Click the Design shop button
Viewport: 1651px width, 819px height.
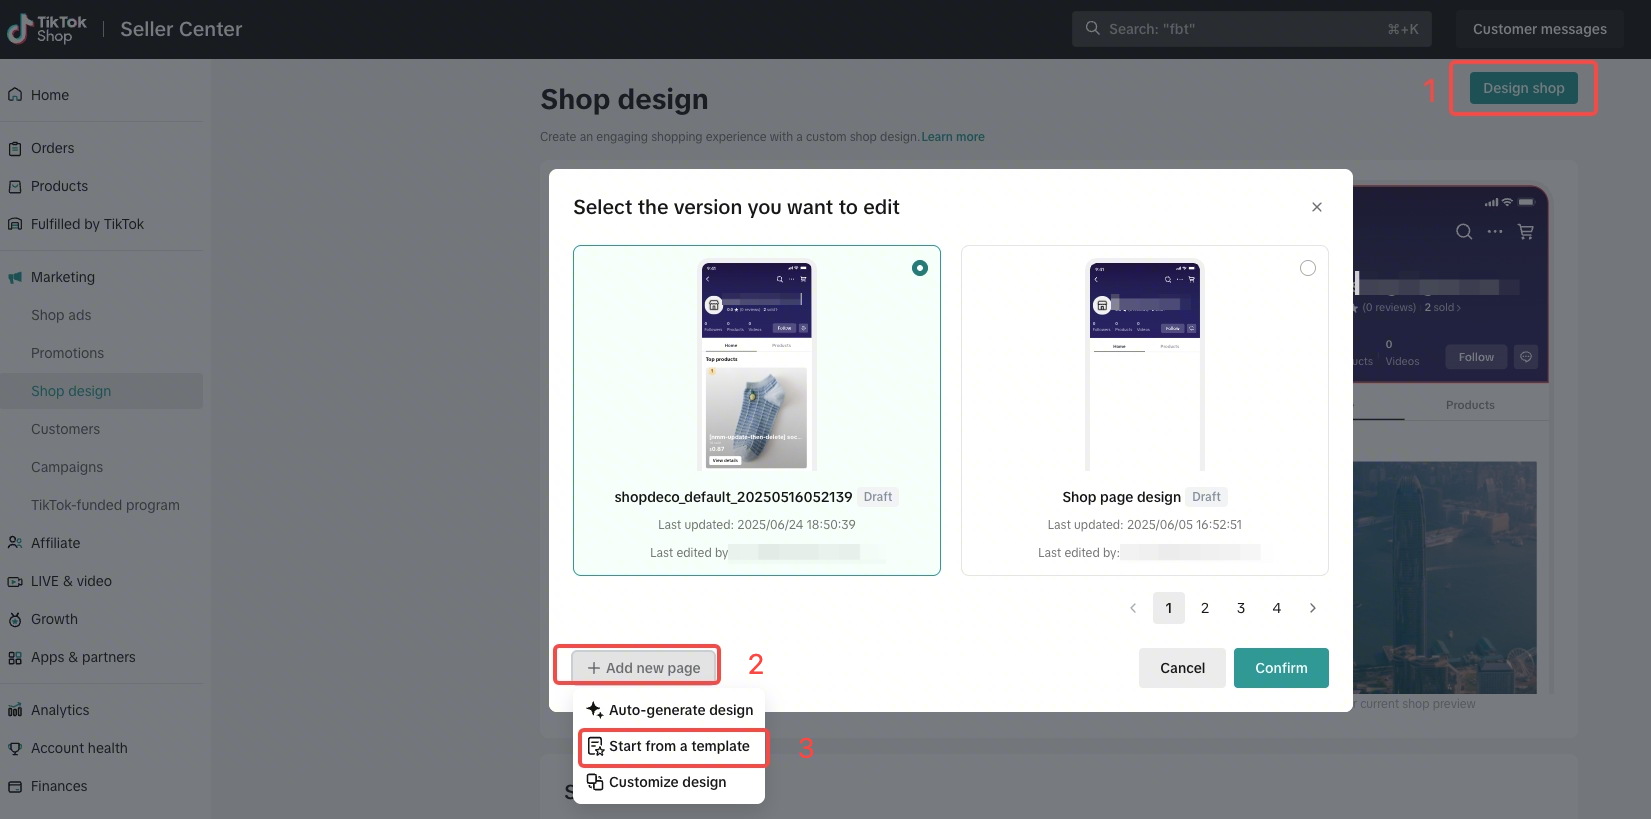[x=1524, y=88]
